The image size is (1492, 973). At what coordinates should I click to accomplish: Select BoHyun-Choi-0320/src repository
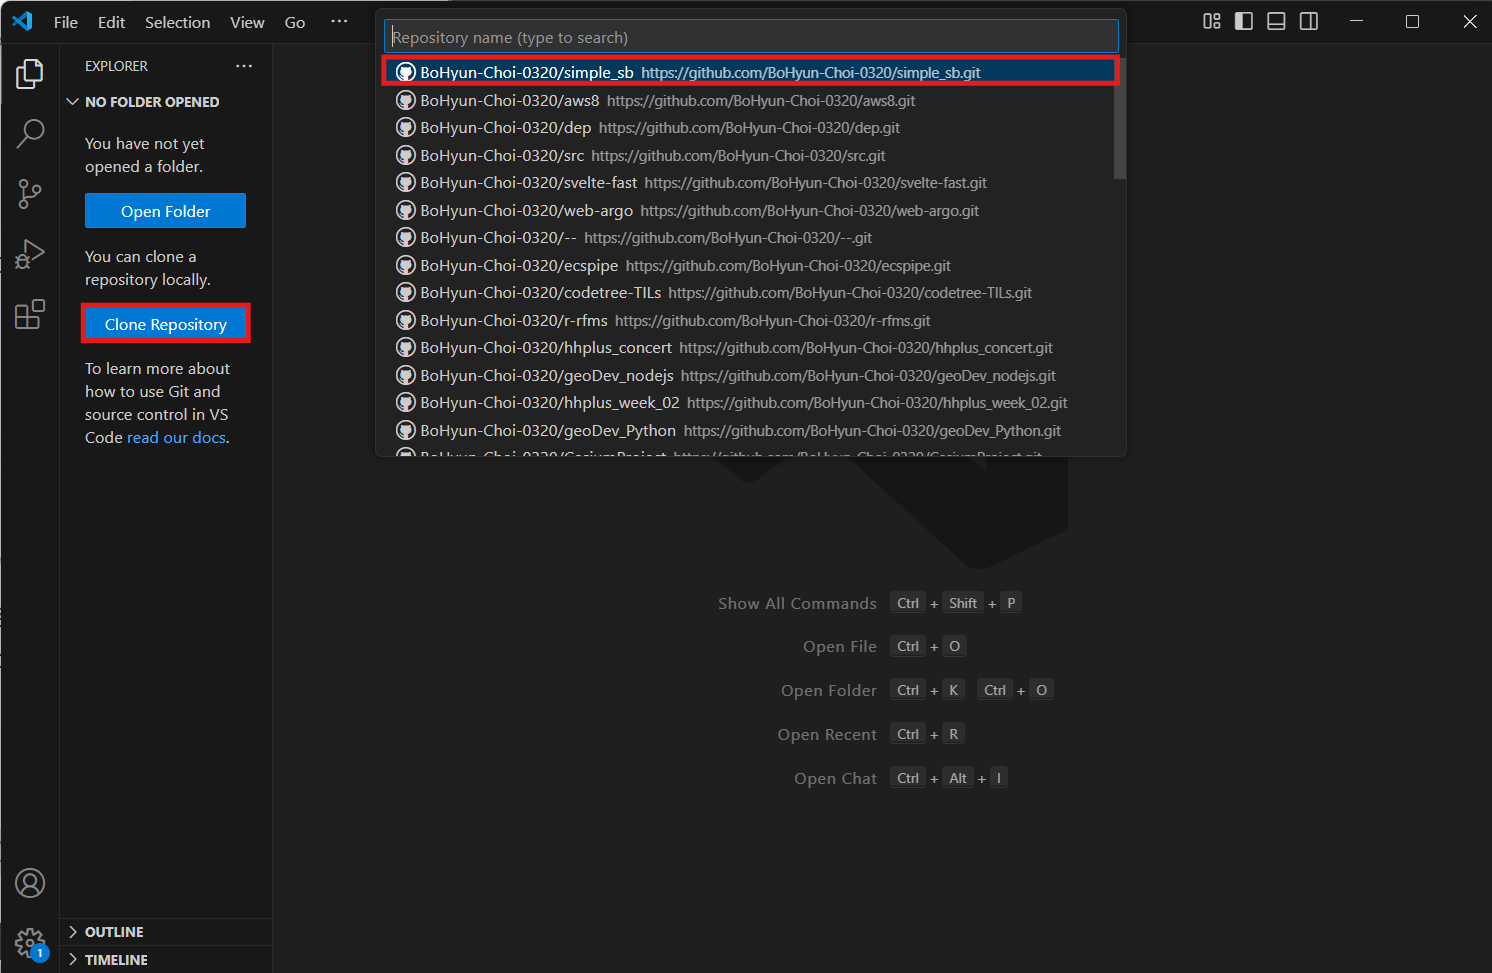click(749, 155)
